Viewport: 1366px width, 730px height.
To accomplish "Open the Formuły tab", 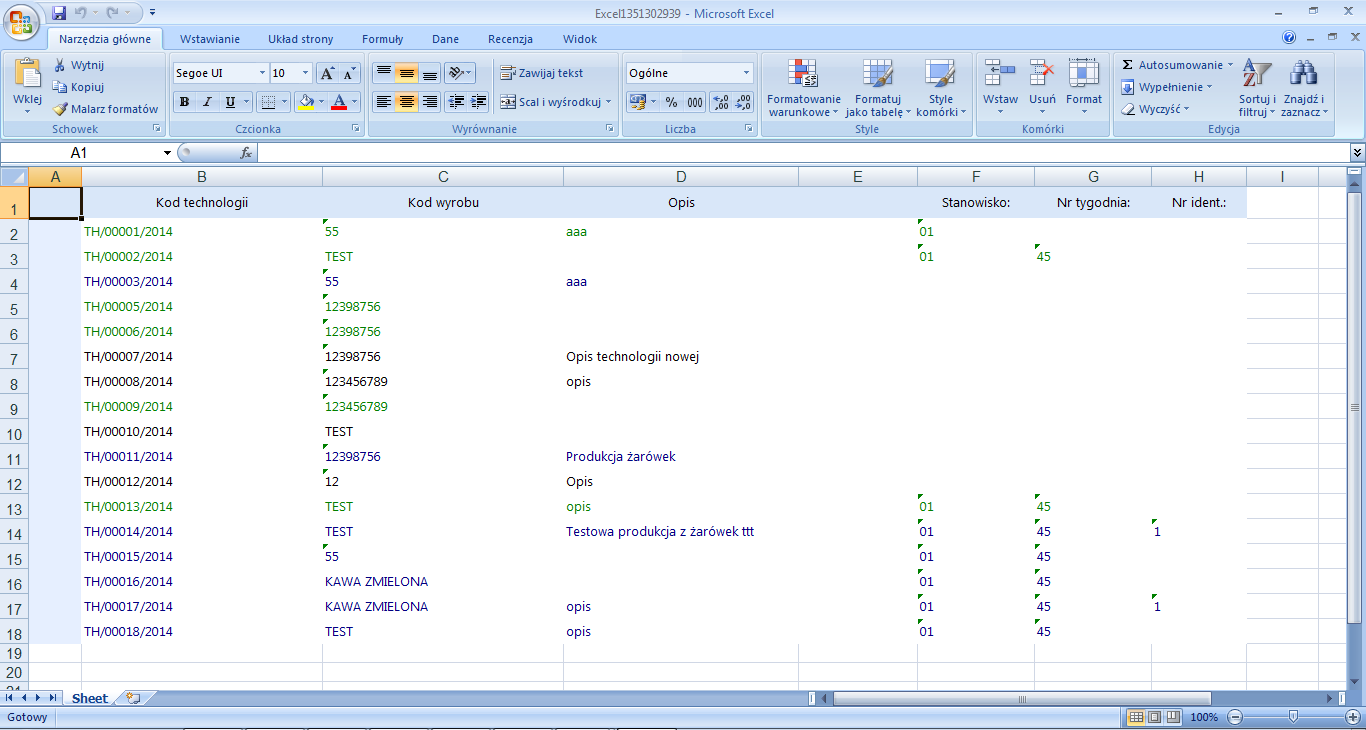I will click(382, 39).
